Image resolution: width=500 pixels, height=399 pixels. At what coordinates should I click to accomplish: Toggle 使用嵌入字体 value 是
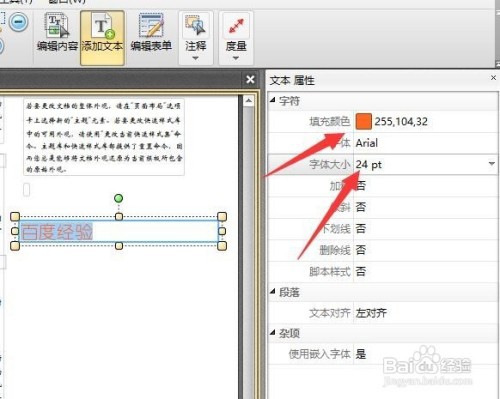tap(361, 354)
